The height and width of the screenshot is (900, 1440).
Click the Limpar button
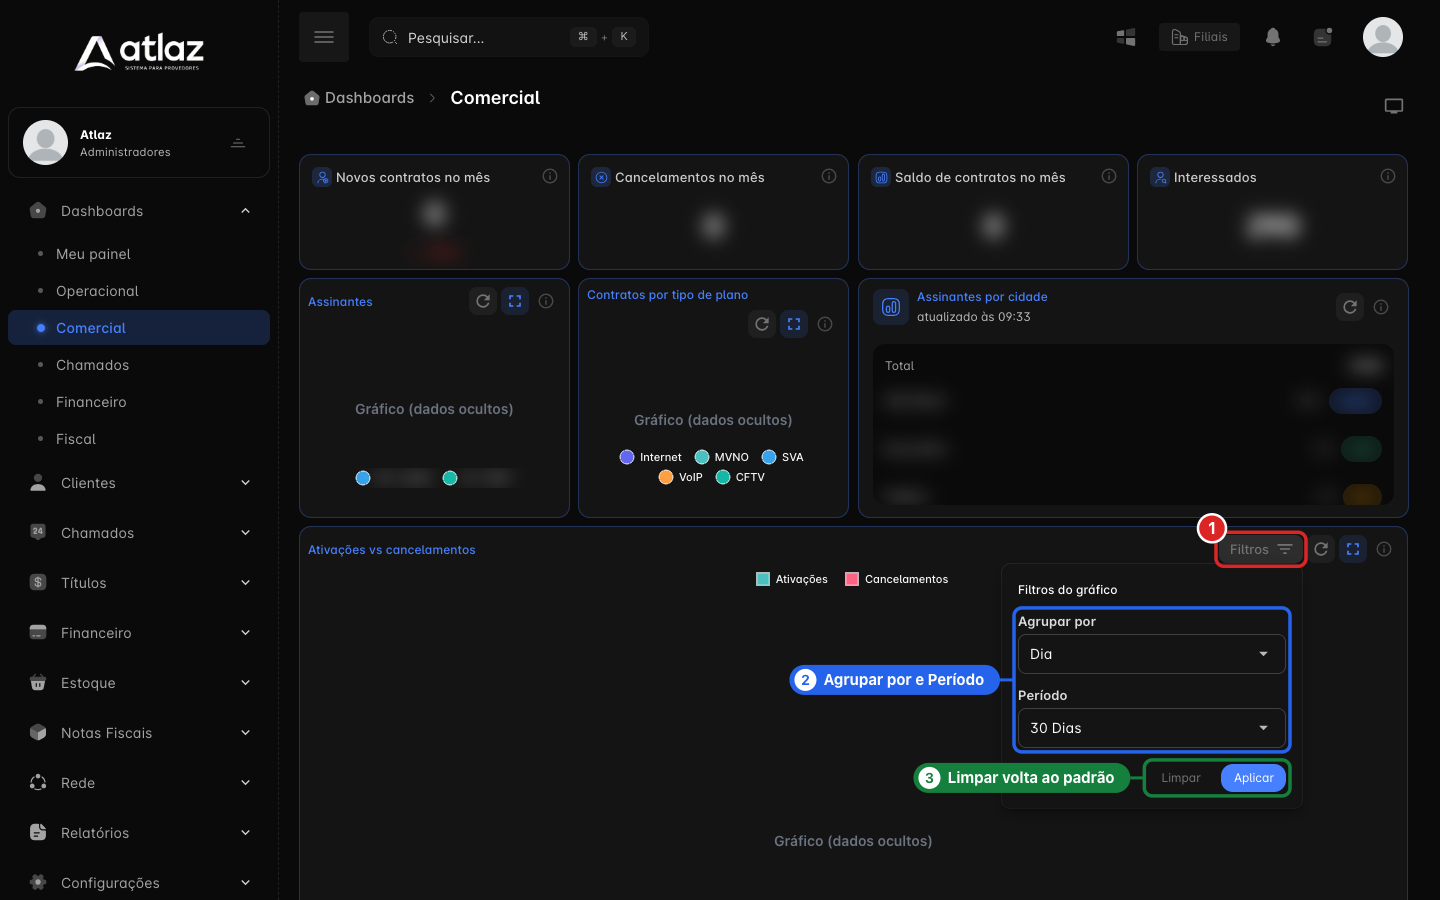1181,778
